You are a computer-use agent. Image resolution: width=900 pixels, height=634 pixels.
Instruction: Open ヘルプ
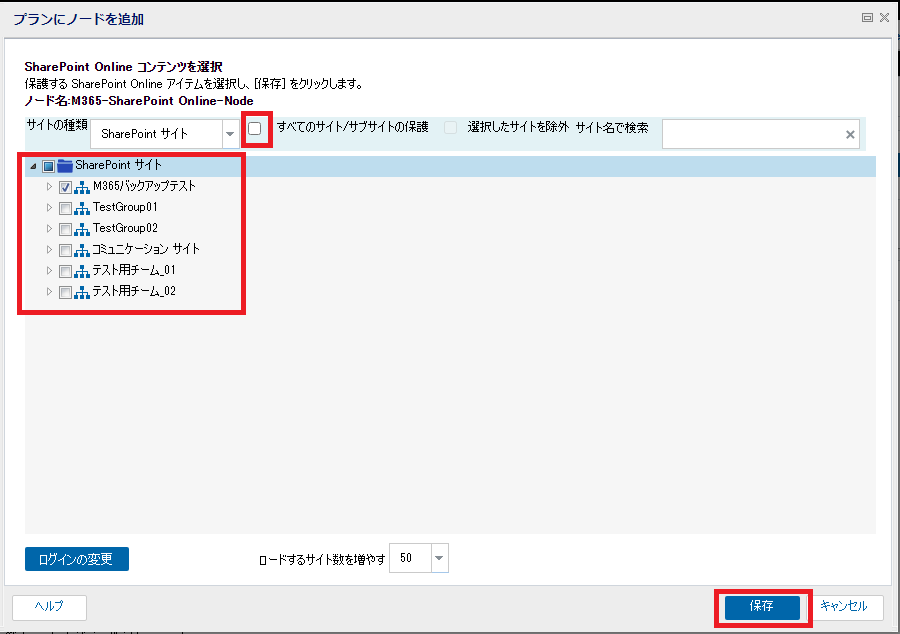tap(49, 607)
